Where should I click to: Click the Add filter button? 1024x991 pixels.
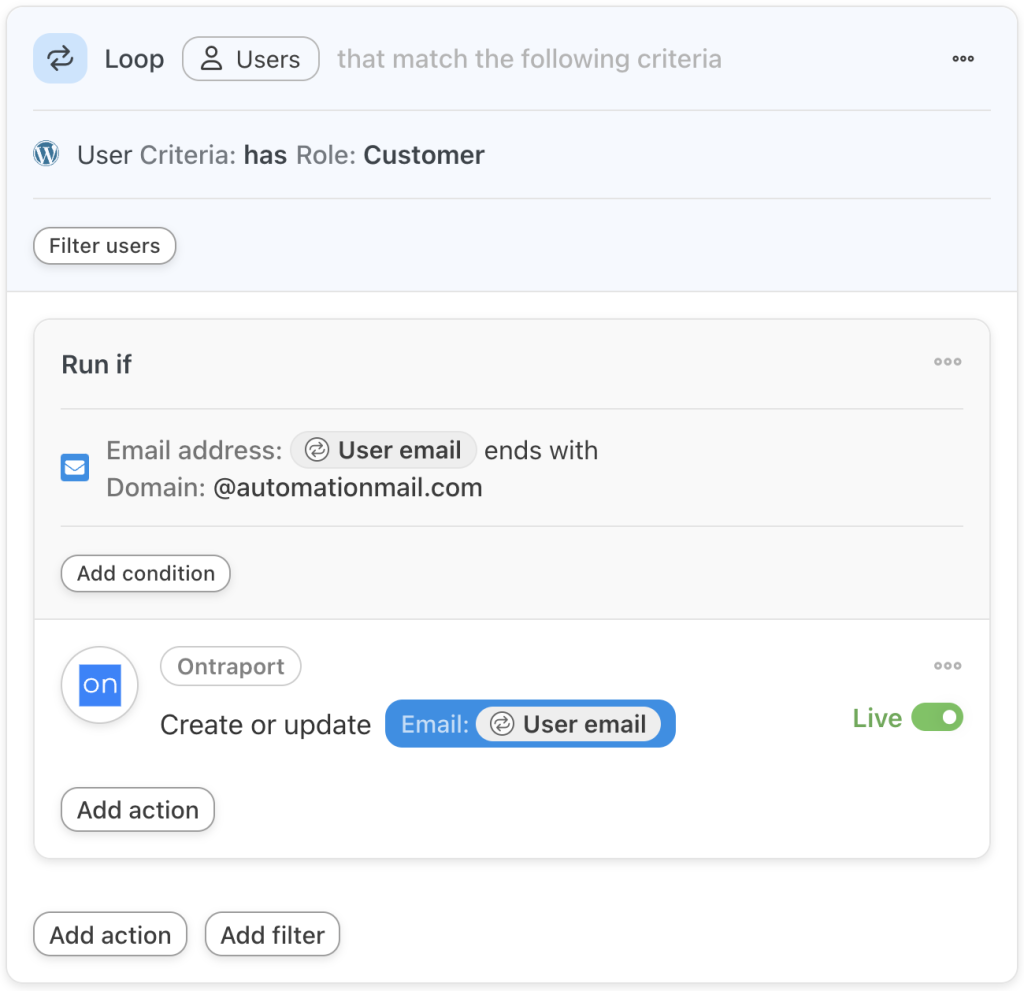tap(272, 934)
